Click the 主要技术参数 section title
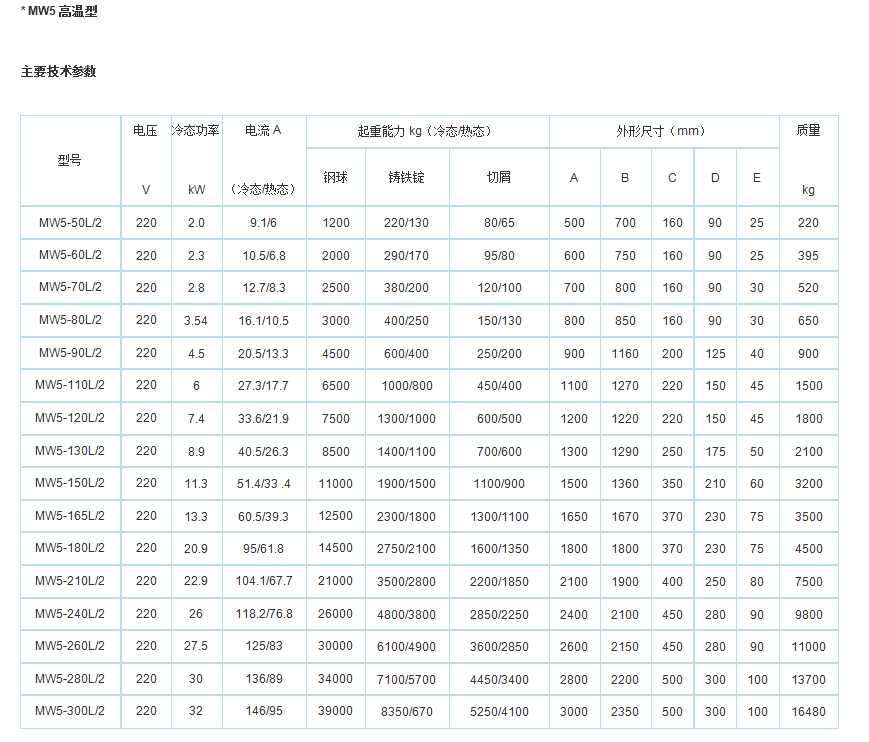869x742 pixels. point(59,72)
